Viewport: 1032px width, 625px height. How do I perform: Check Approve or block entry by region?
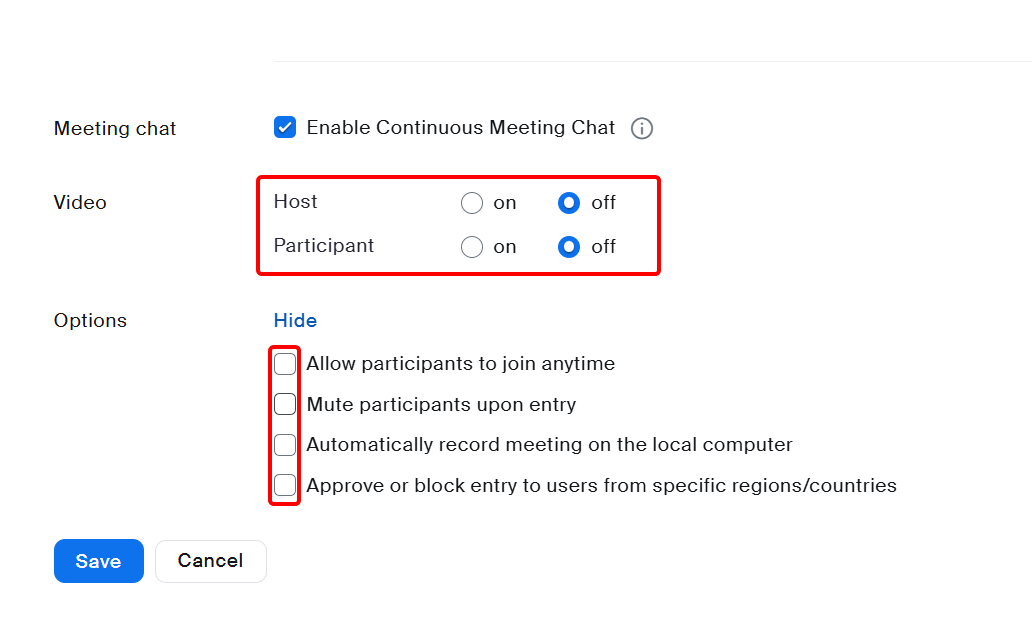[285, 485]
